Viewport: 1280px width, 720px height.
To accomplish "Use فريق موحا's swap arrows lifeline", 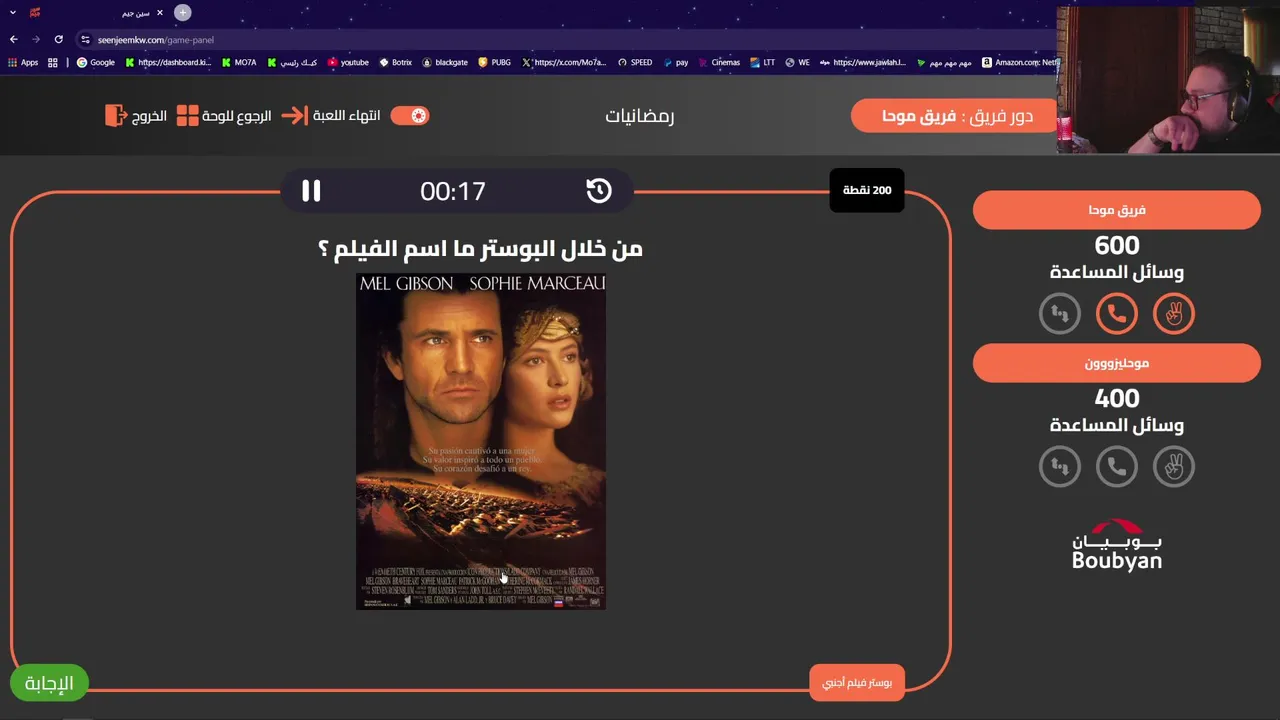I will [1059, 314].
